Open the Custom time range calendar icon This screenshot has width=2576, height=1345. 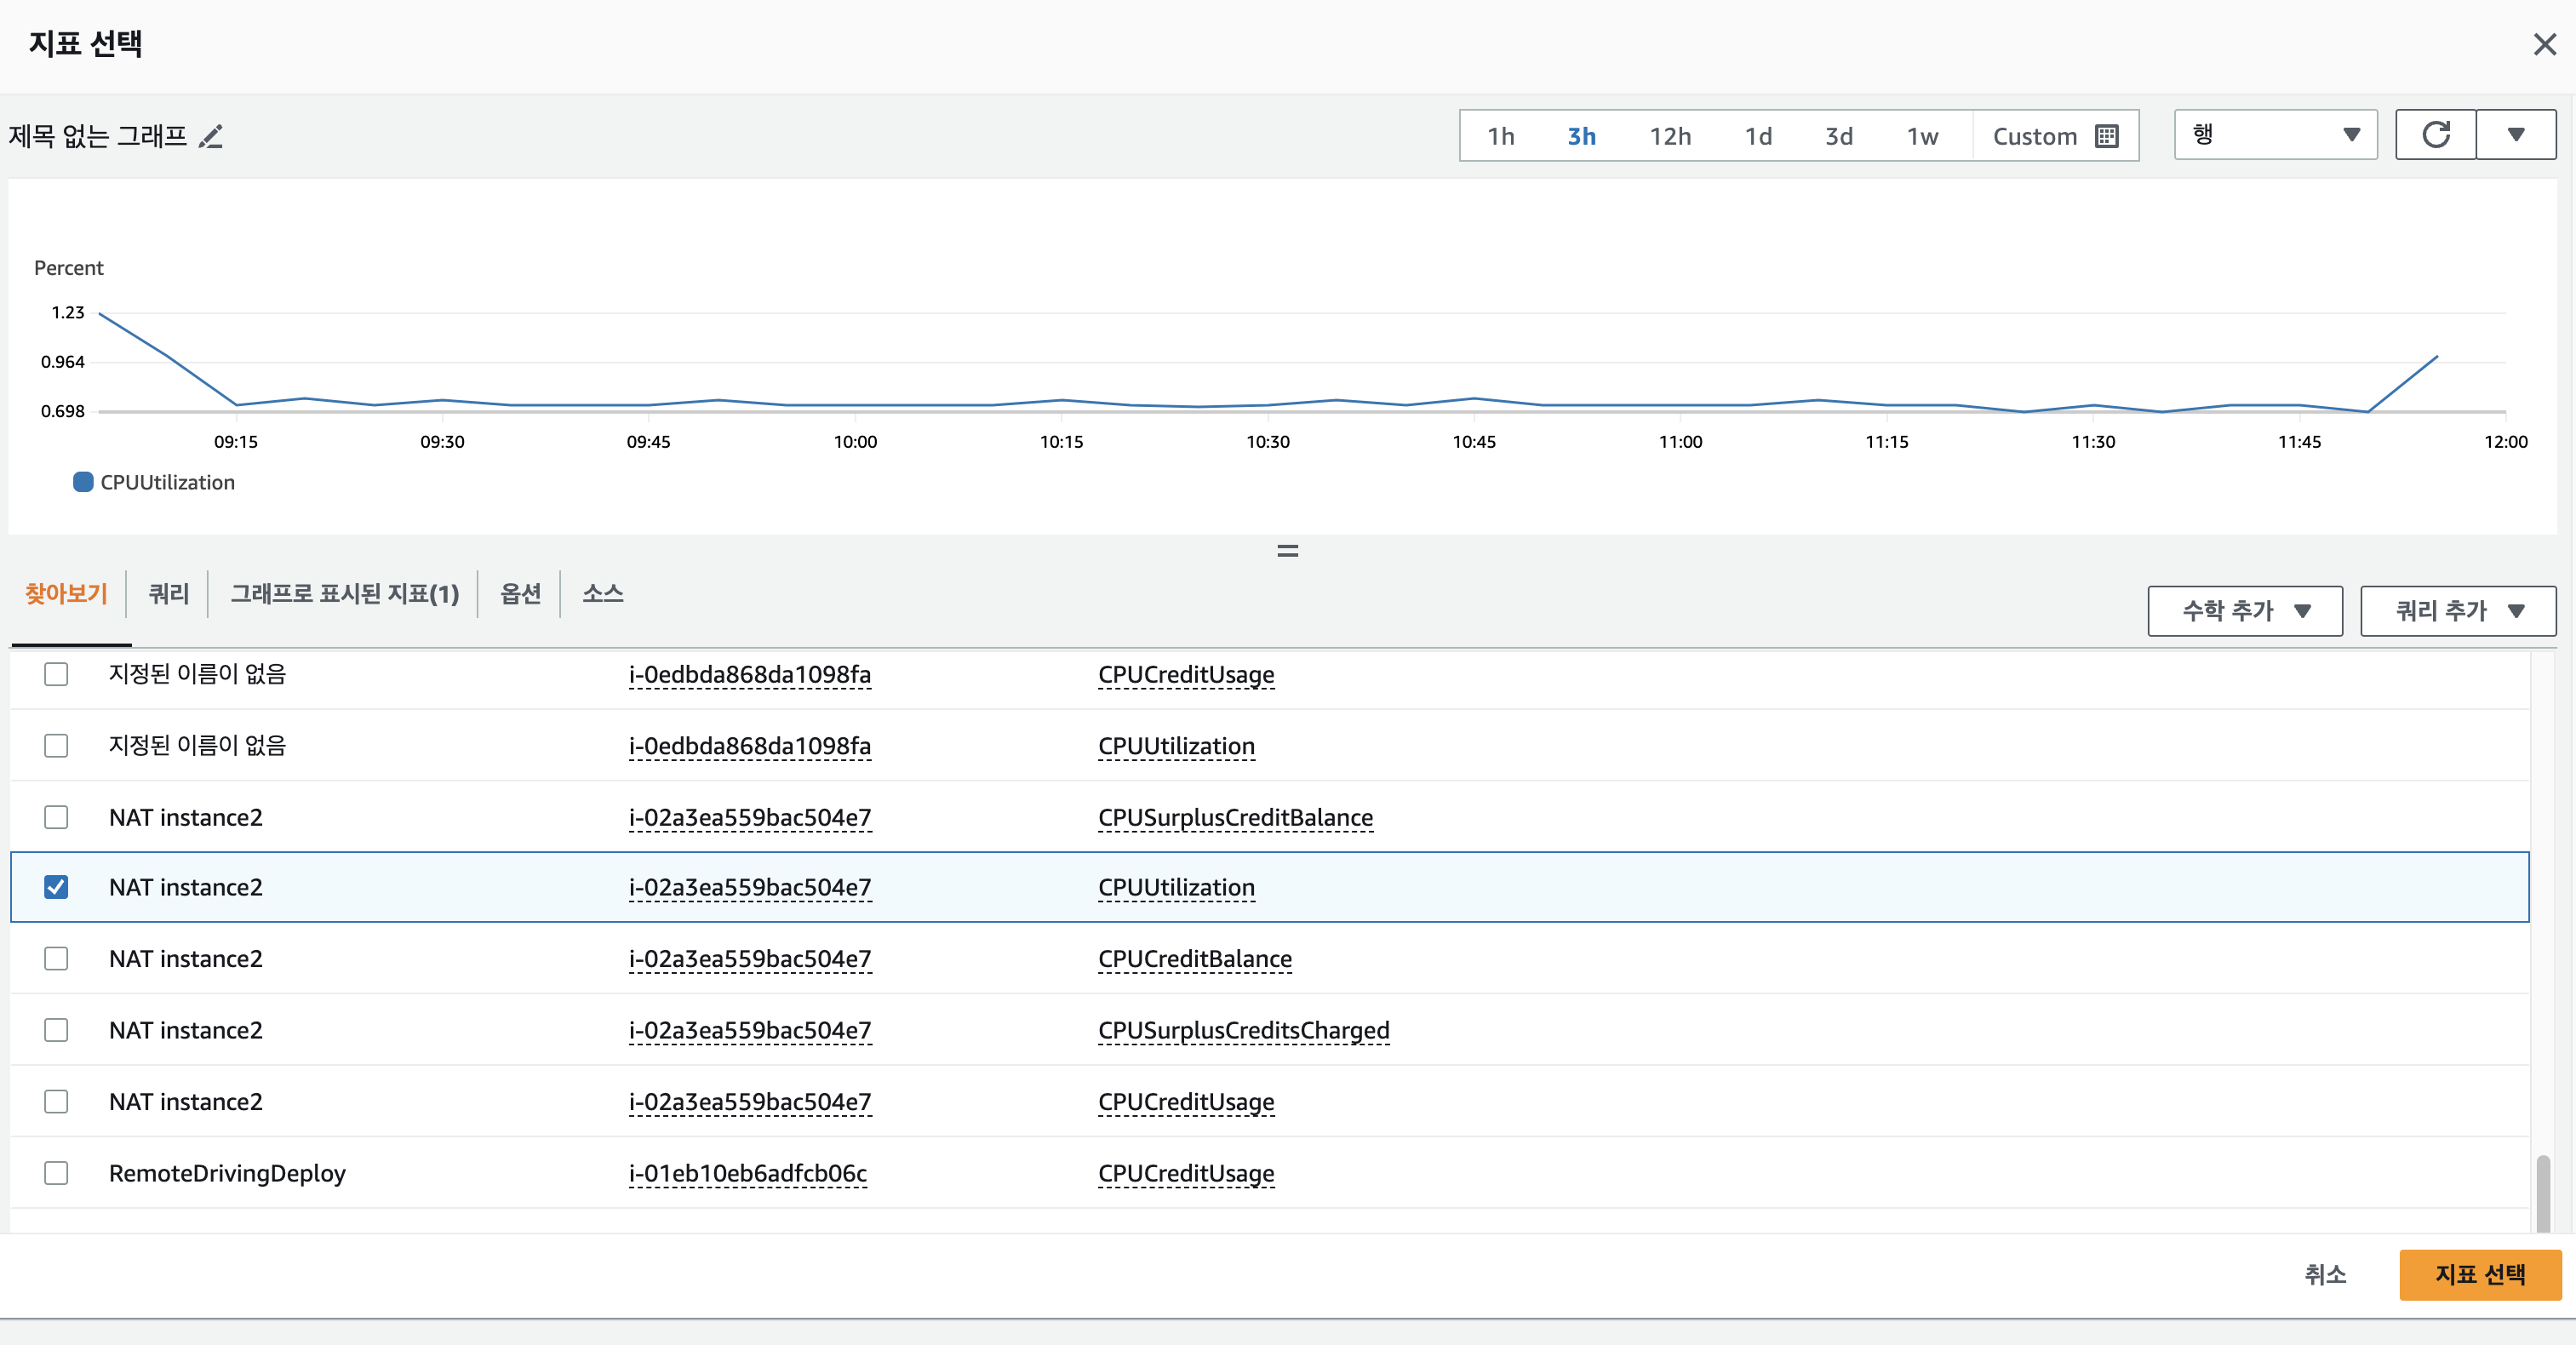(2106, 136)
